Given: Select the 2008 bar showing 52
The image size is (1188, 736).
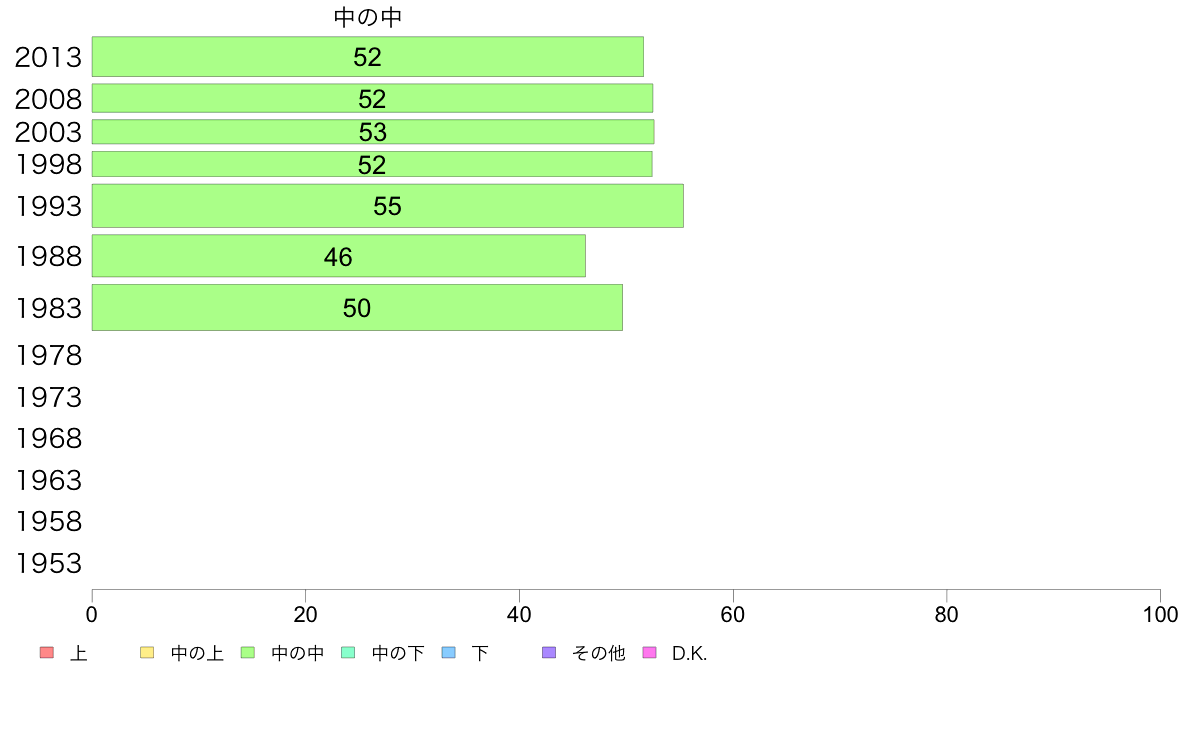Looking at the screenshot, I should 372,99.
